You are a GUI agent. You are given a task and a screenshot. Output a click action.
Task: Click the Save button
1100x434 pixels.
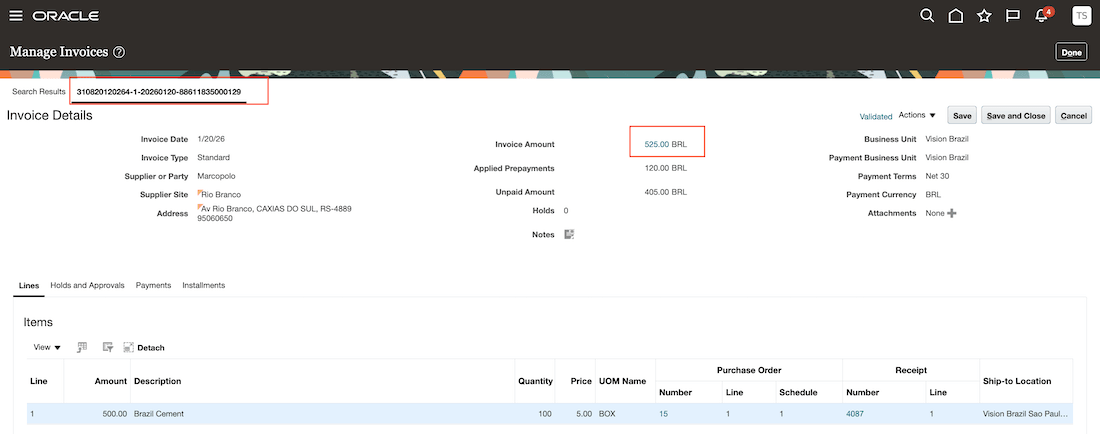pos(962,116)
